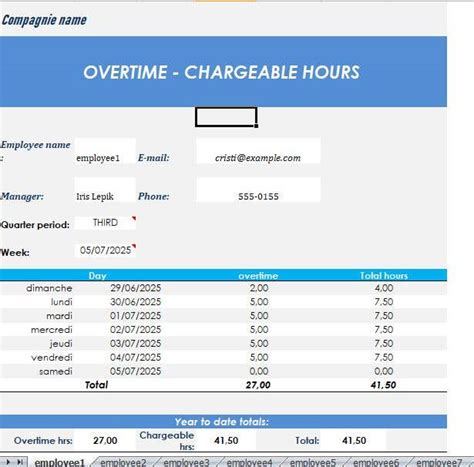Click the Quarter period: label
Screen dimensions: 474x467
35,225
